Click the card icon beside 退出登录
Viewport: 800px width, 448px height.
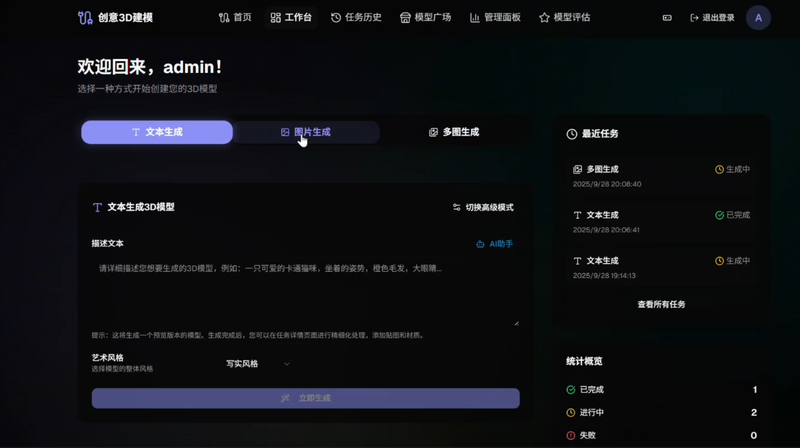click(667, 18)
